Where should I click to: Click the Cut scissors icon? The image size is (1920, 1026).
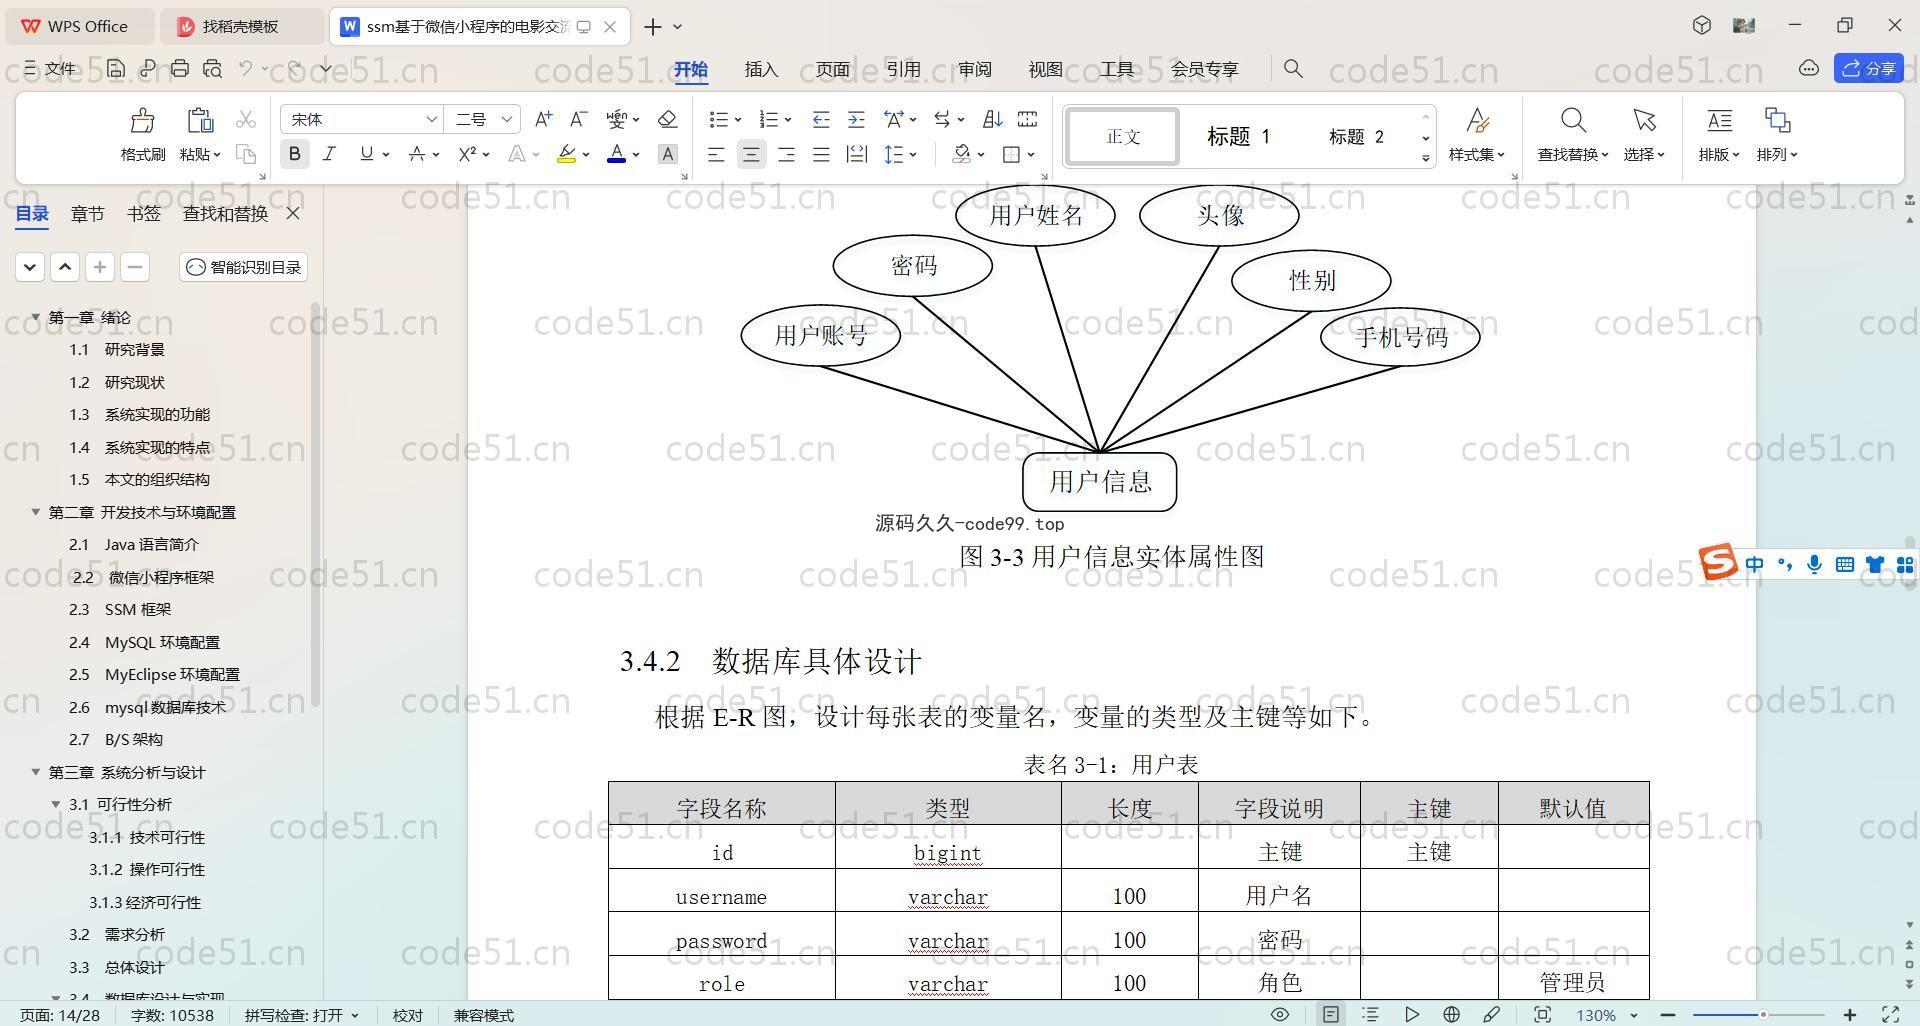246,120
